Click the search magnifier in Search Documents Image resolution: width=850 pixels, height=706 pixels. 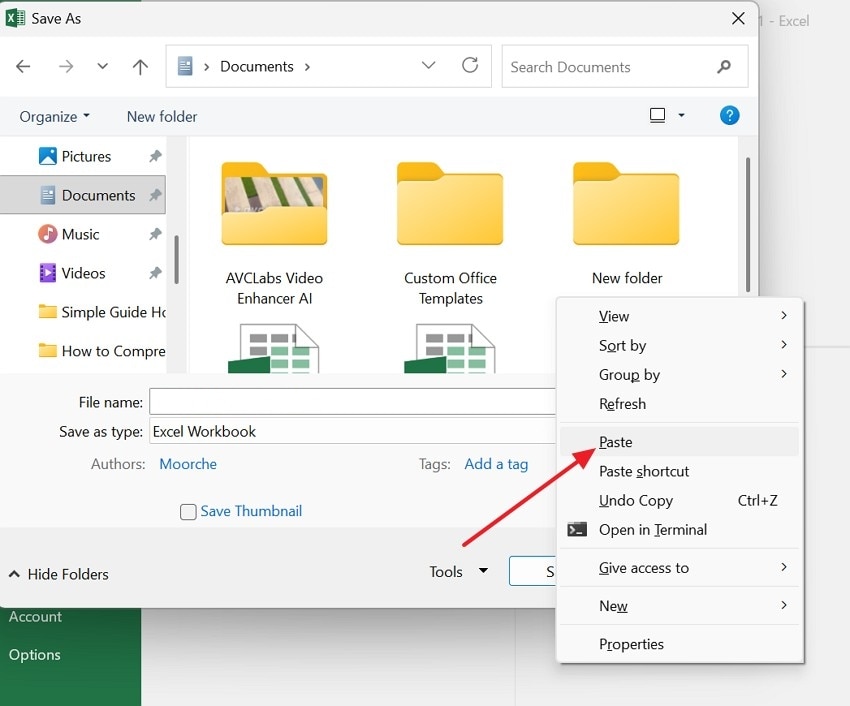(x=723, y=66)
